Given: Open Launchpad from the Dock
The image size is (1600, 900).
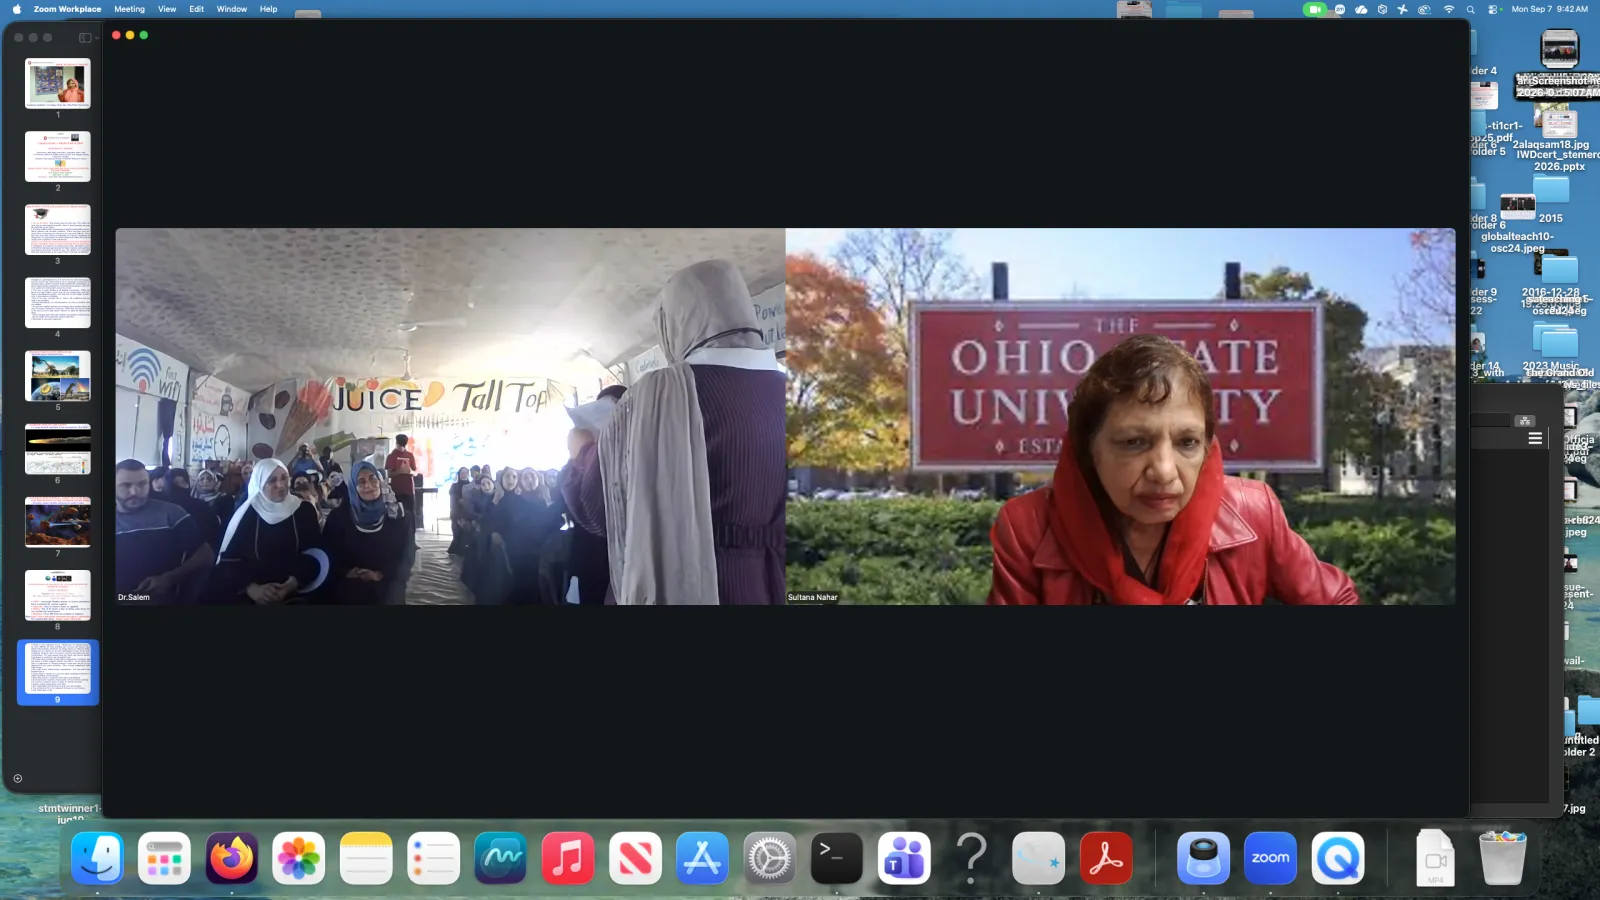Looking at the screenshot, I should pyautogui.click(x=164, y=858).
